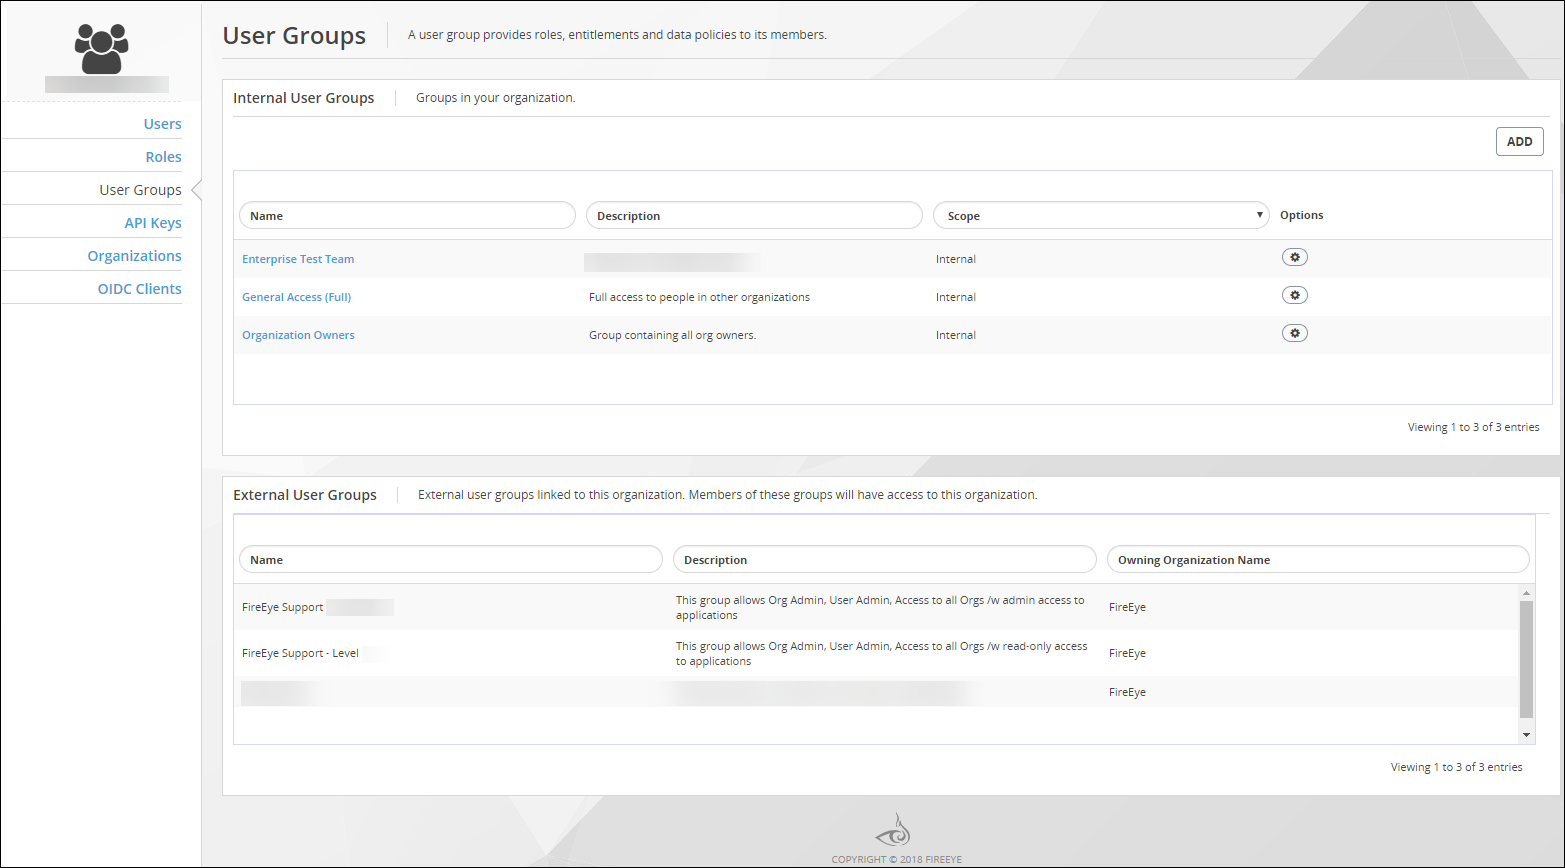
Task: Click the FireEye logo in footer
Action: [893, 830]
